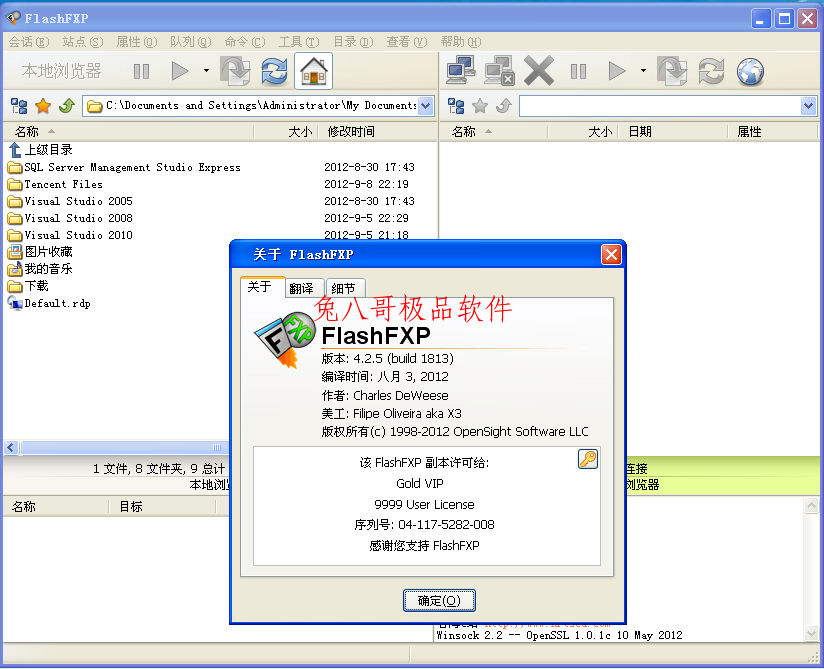Select the SQL Server Management Studio Express folder
Image resolution: width=824 pixels, height=669 pixels.
point(124,167)
